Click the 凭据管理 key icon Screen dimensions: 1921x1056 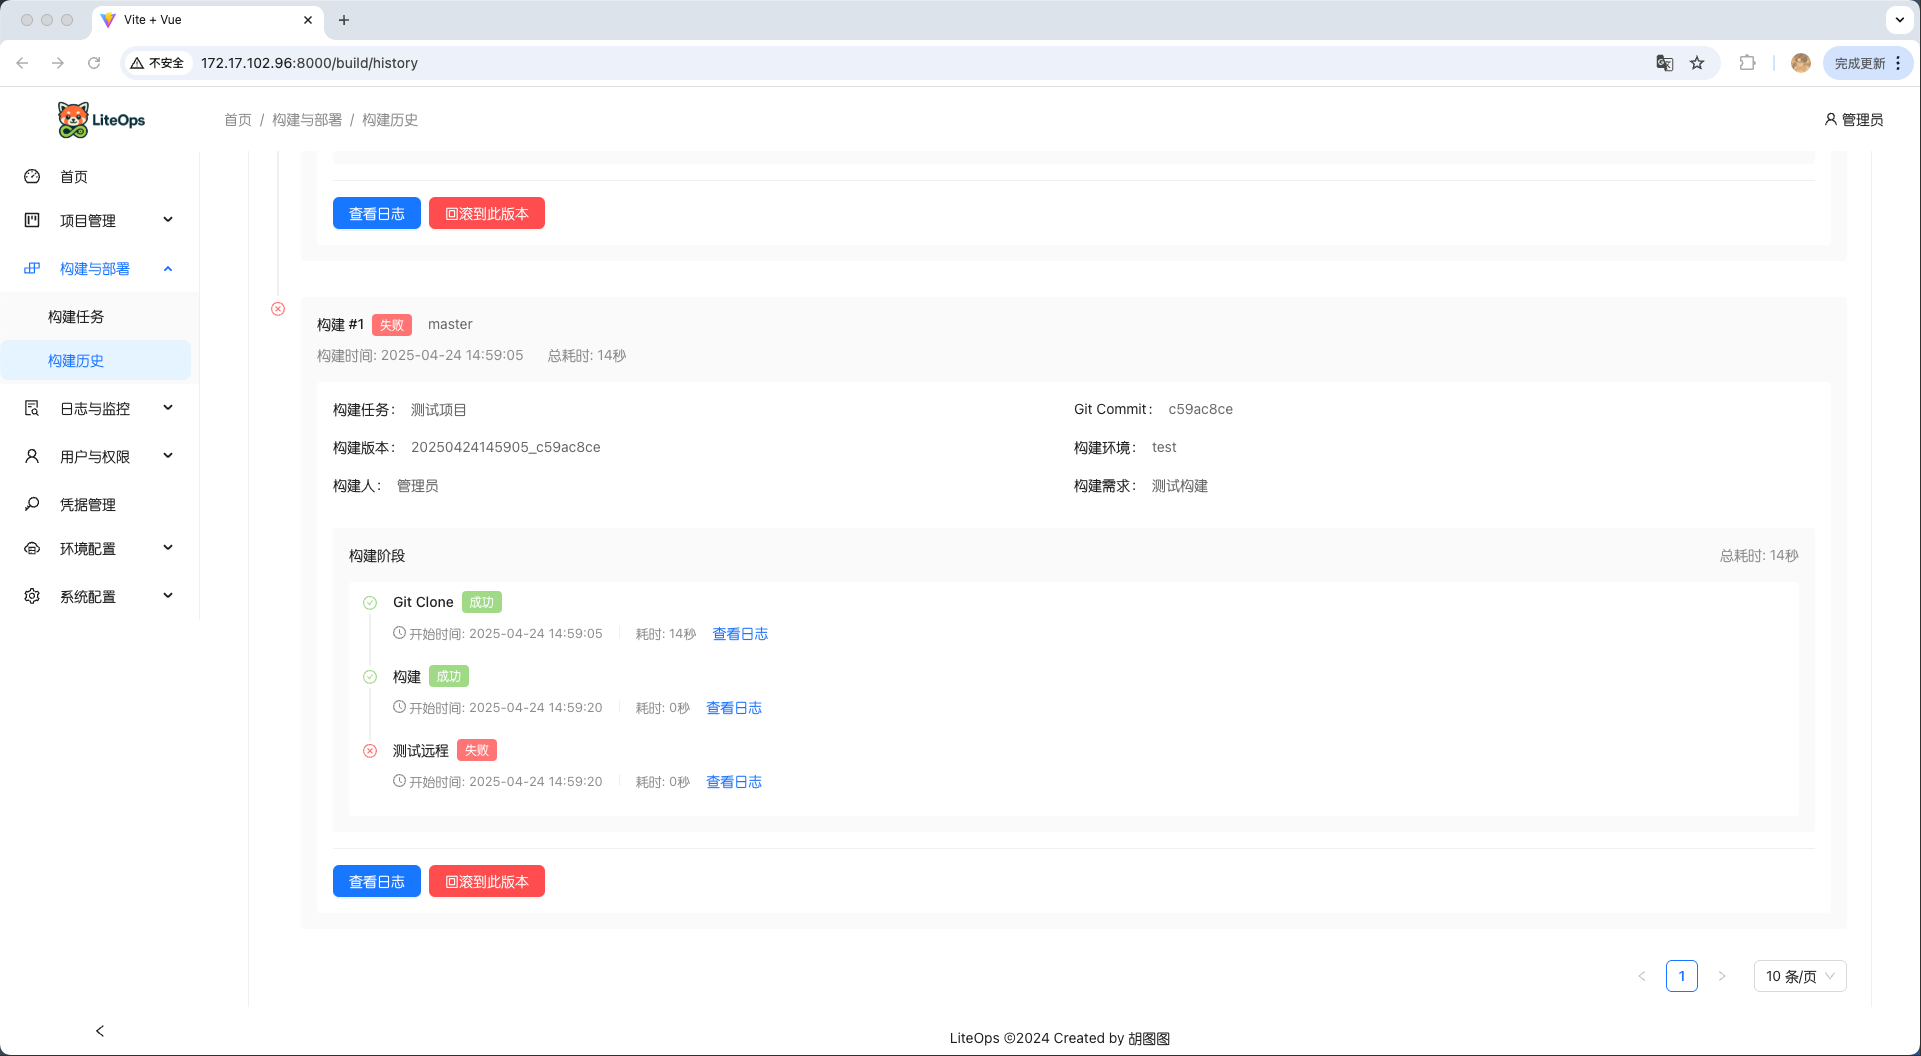tap(32, 504)
